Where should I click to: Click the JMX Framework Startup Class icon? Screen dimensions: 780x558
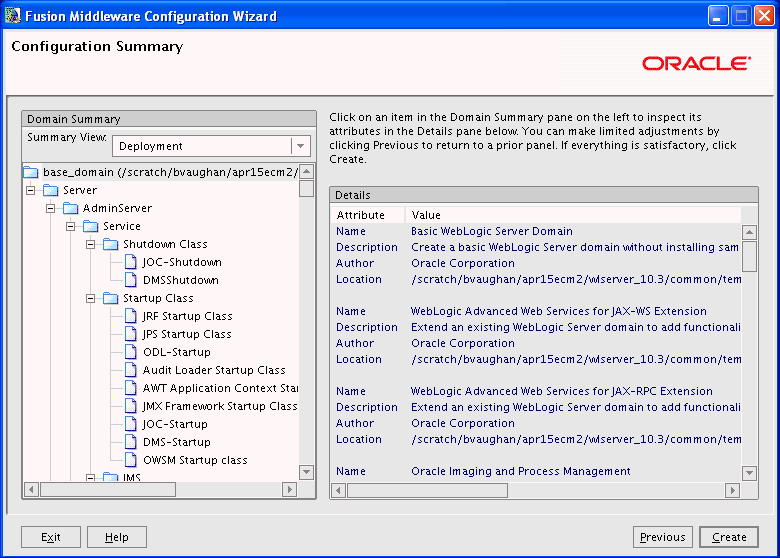pos(131,406)
